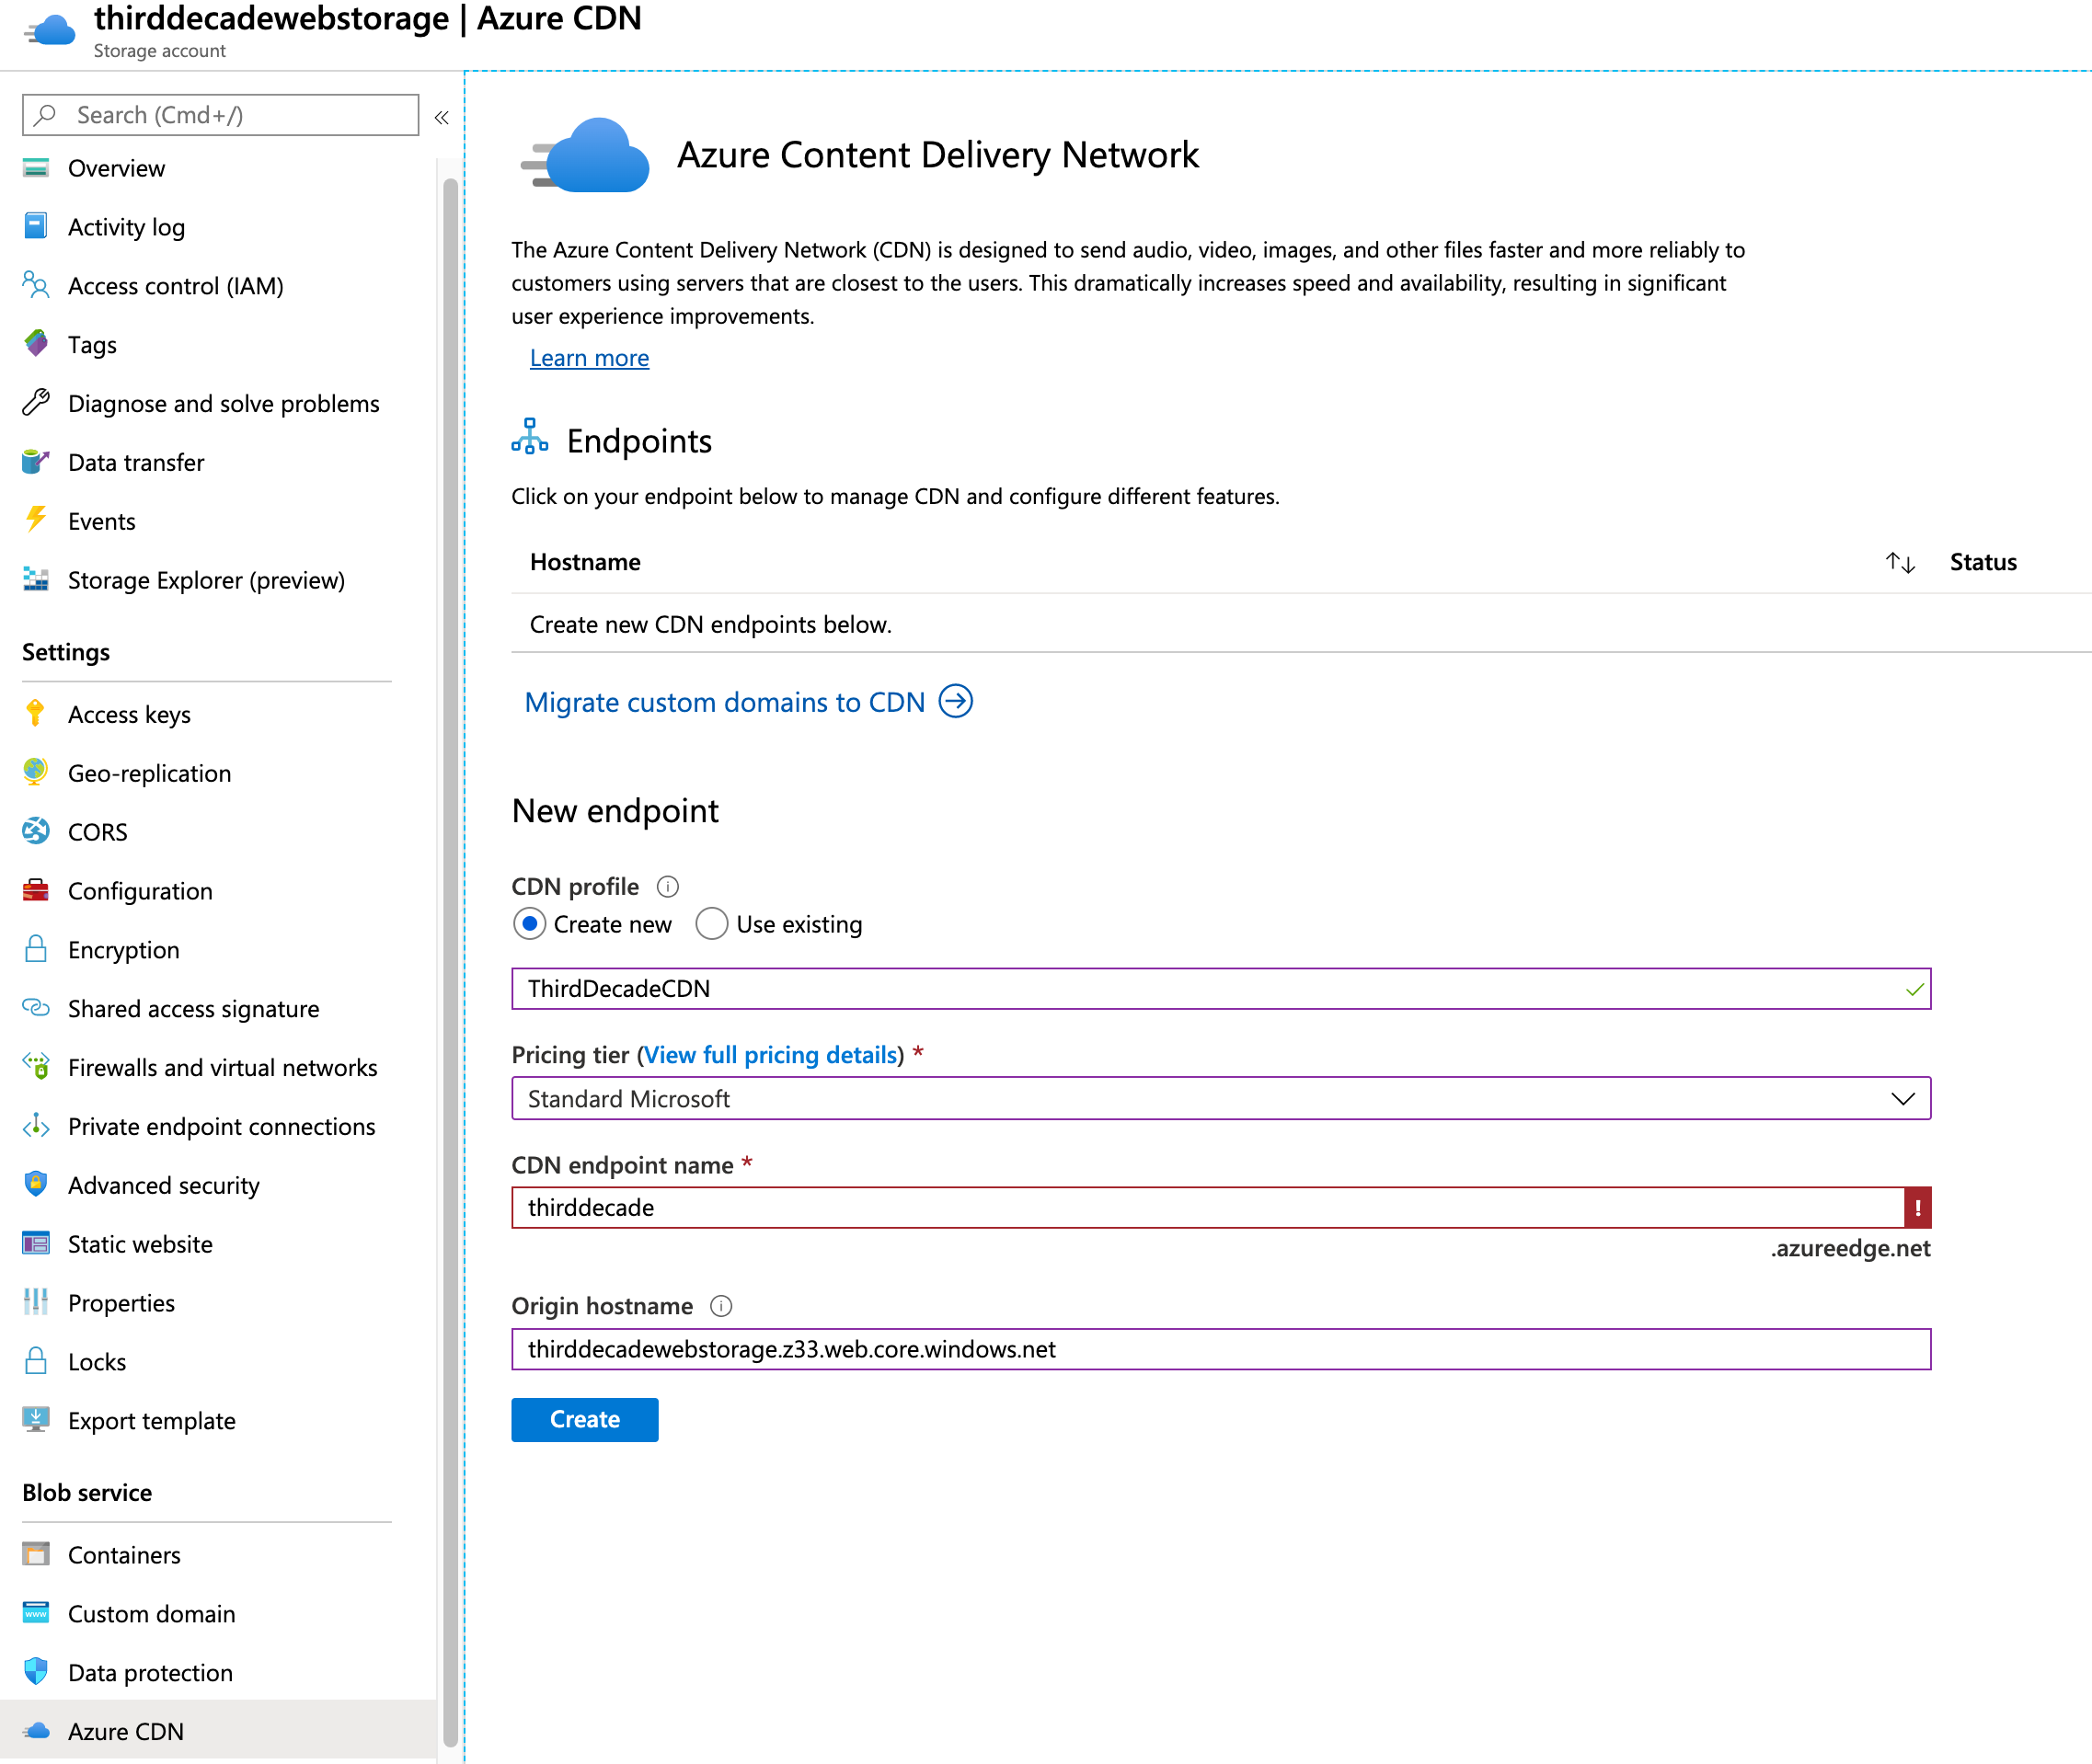Viewport: 2092px width, 1764px height.
Task: Click the Create button
Action: (584, 1419)
